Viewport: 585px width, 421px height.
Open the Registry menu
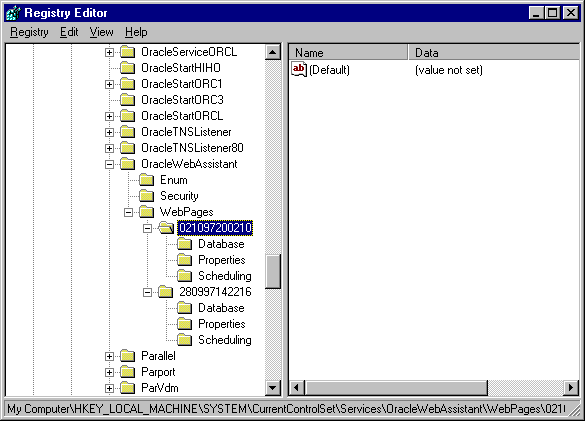point(29,32)
